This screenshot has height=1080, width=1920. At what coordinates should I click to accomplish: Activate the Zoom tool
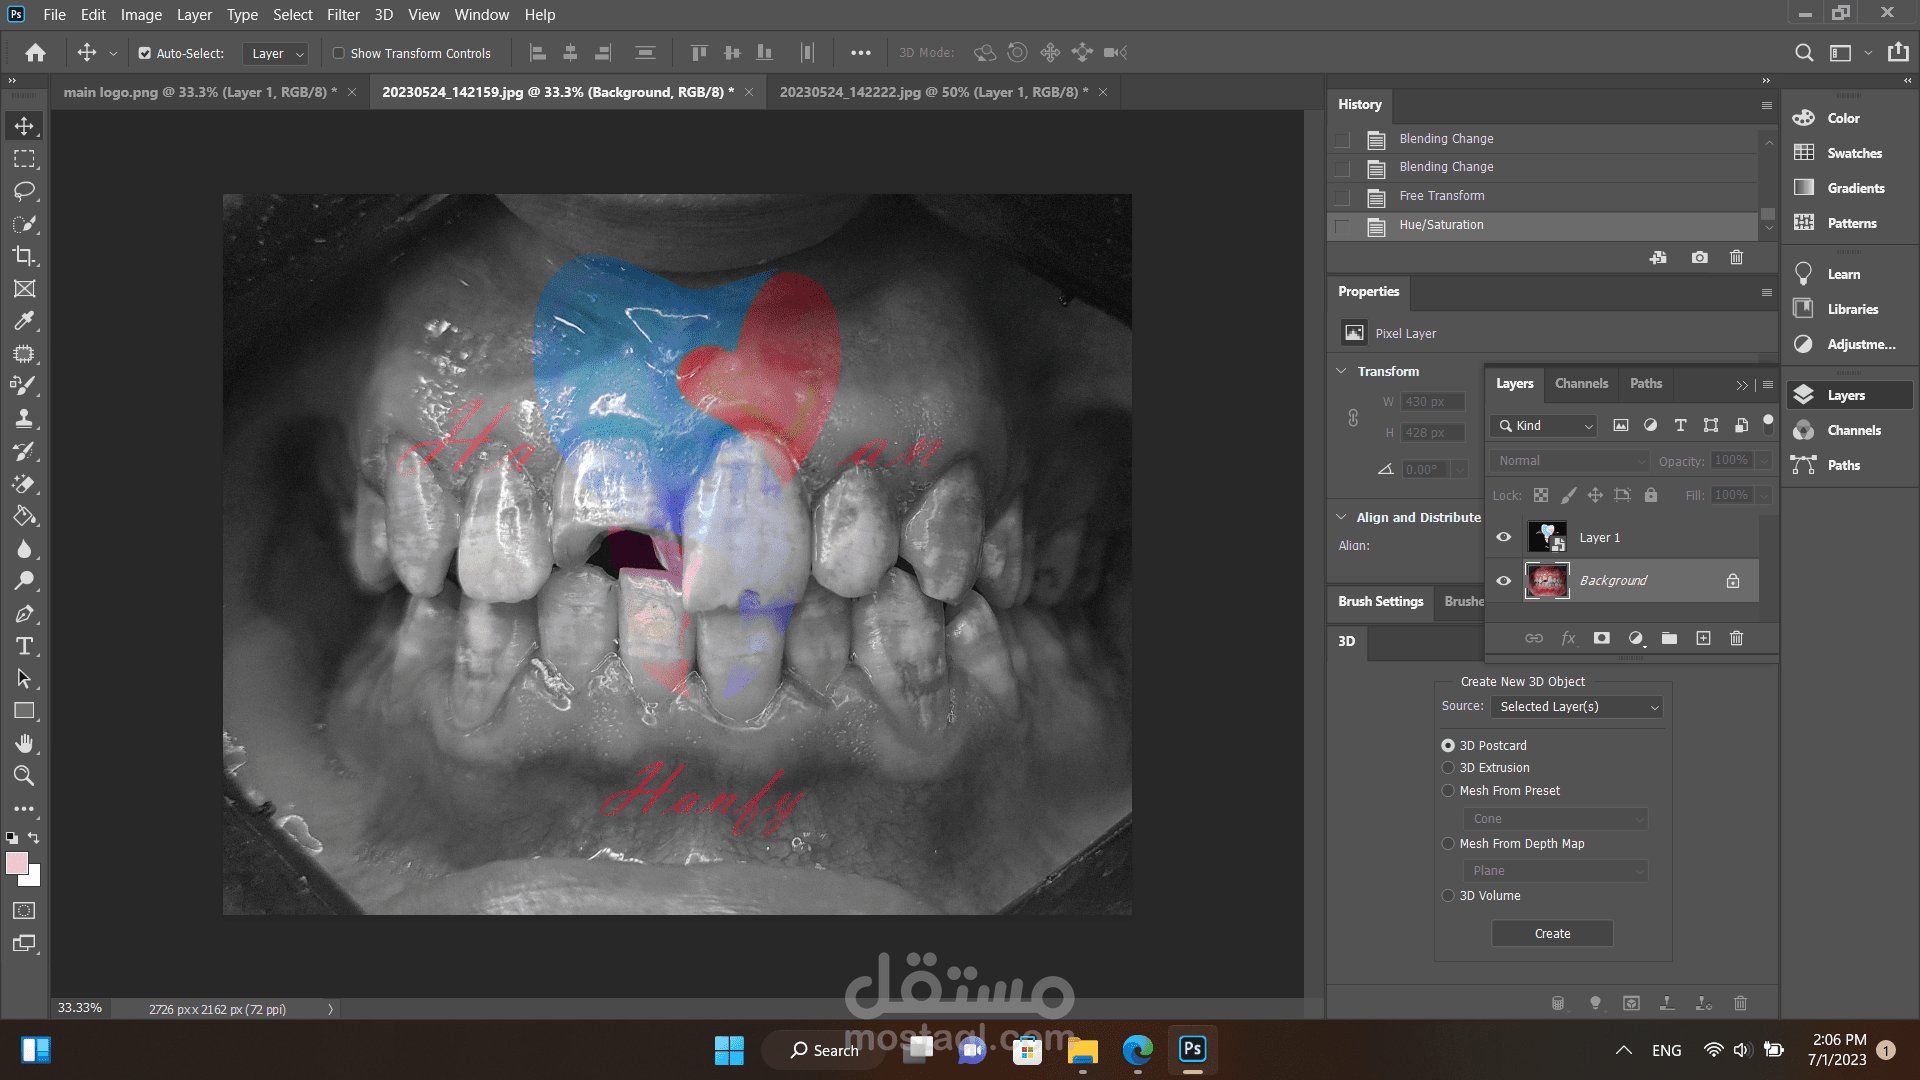(24, 776)
